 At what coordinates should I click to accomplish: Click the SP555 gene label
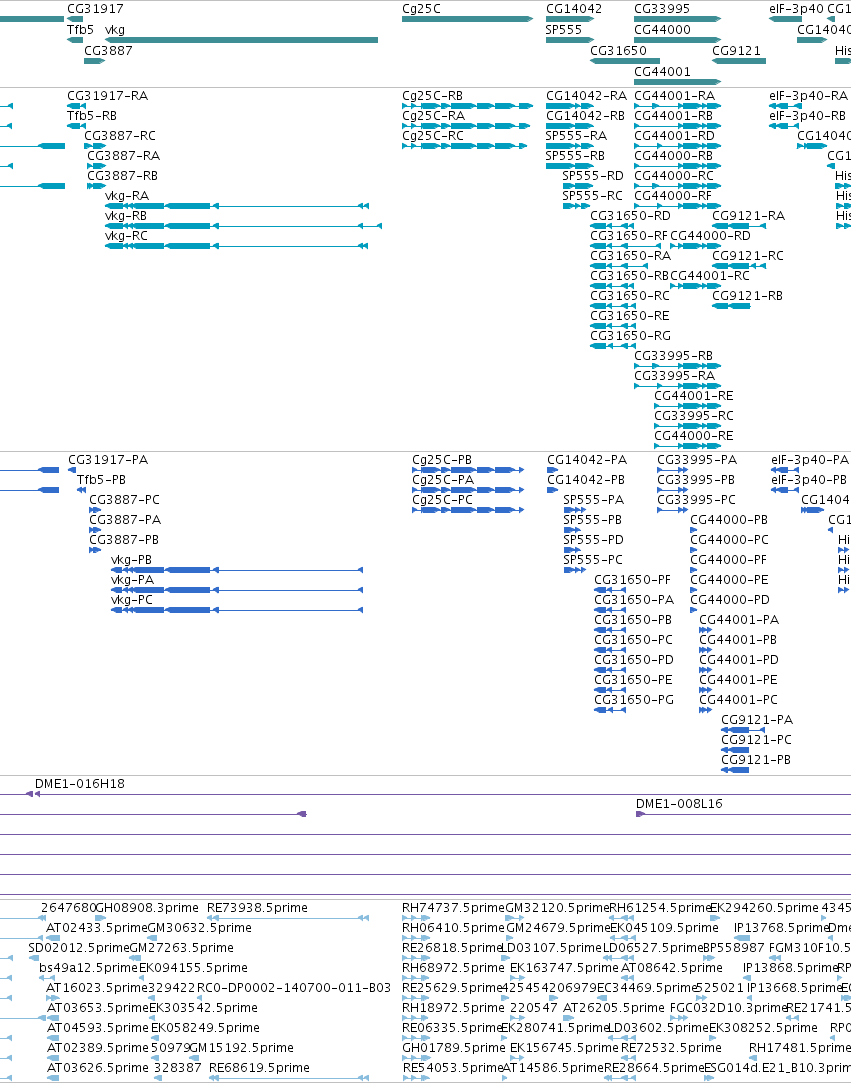(x=564, y=30)
